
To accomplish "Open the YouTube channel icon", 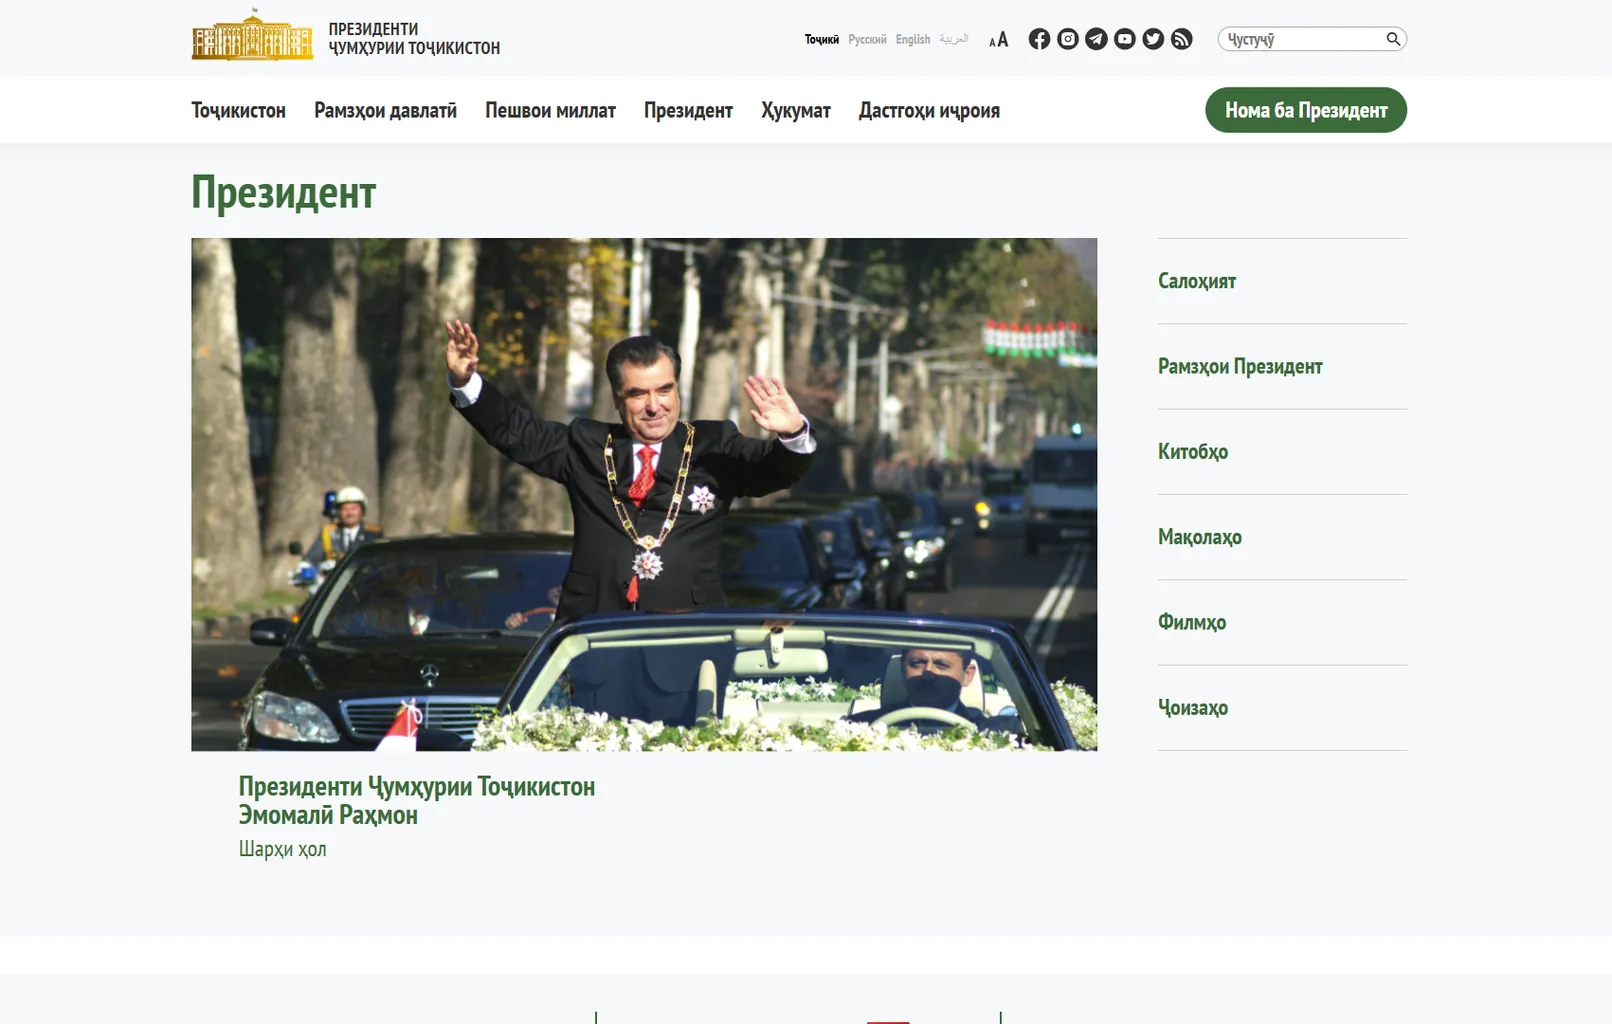I will pos(1125,39).
